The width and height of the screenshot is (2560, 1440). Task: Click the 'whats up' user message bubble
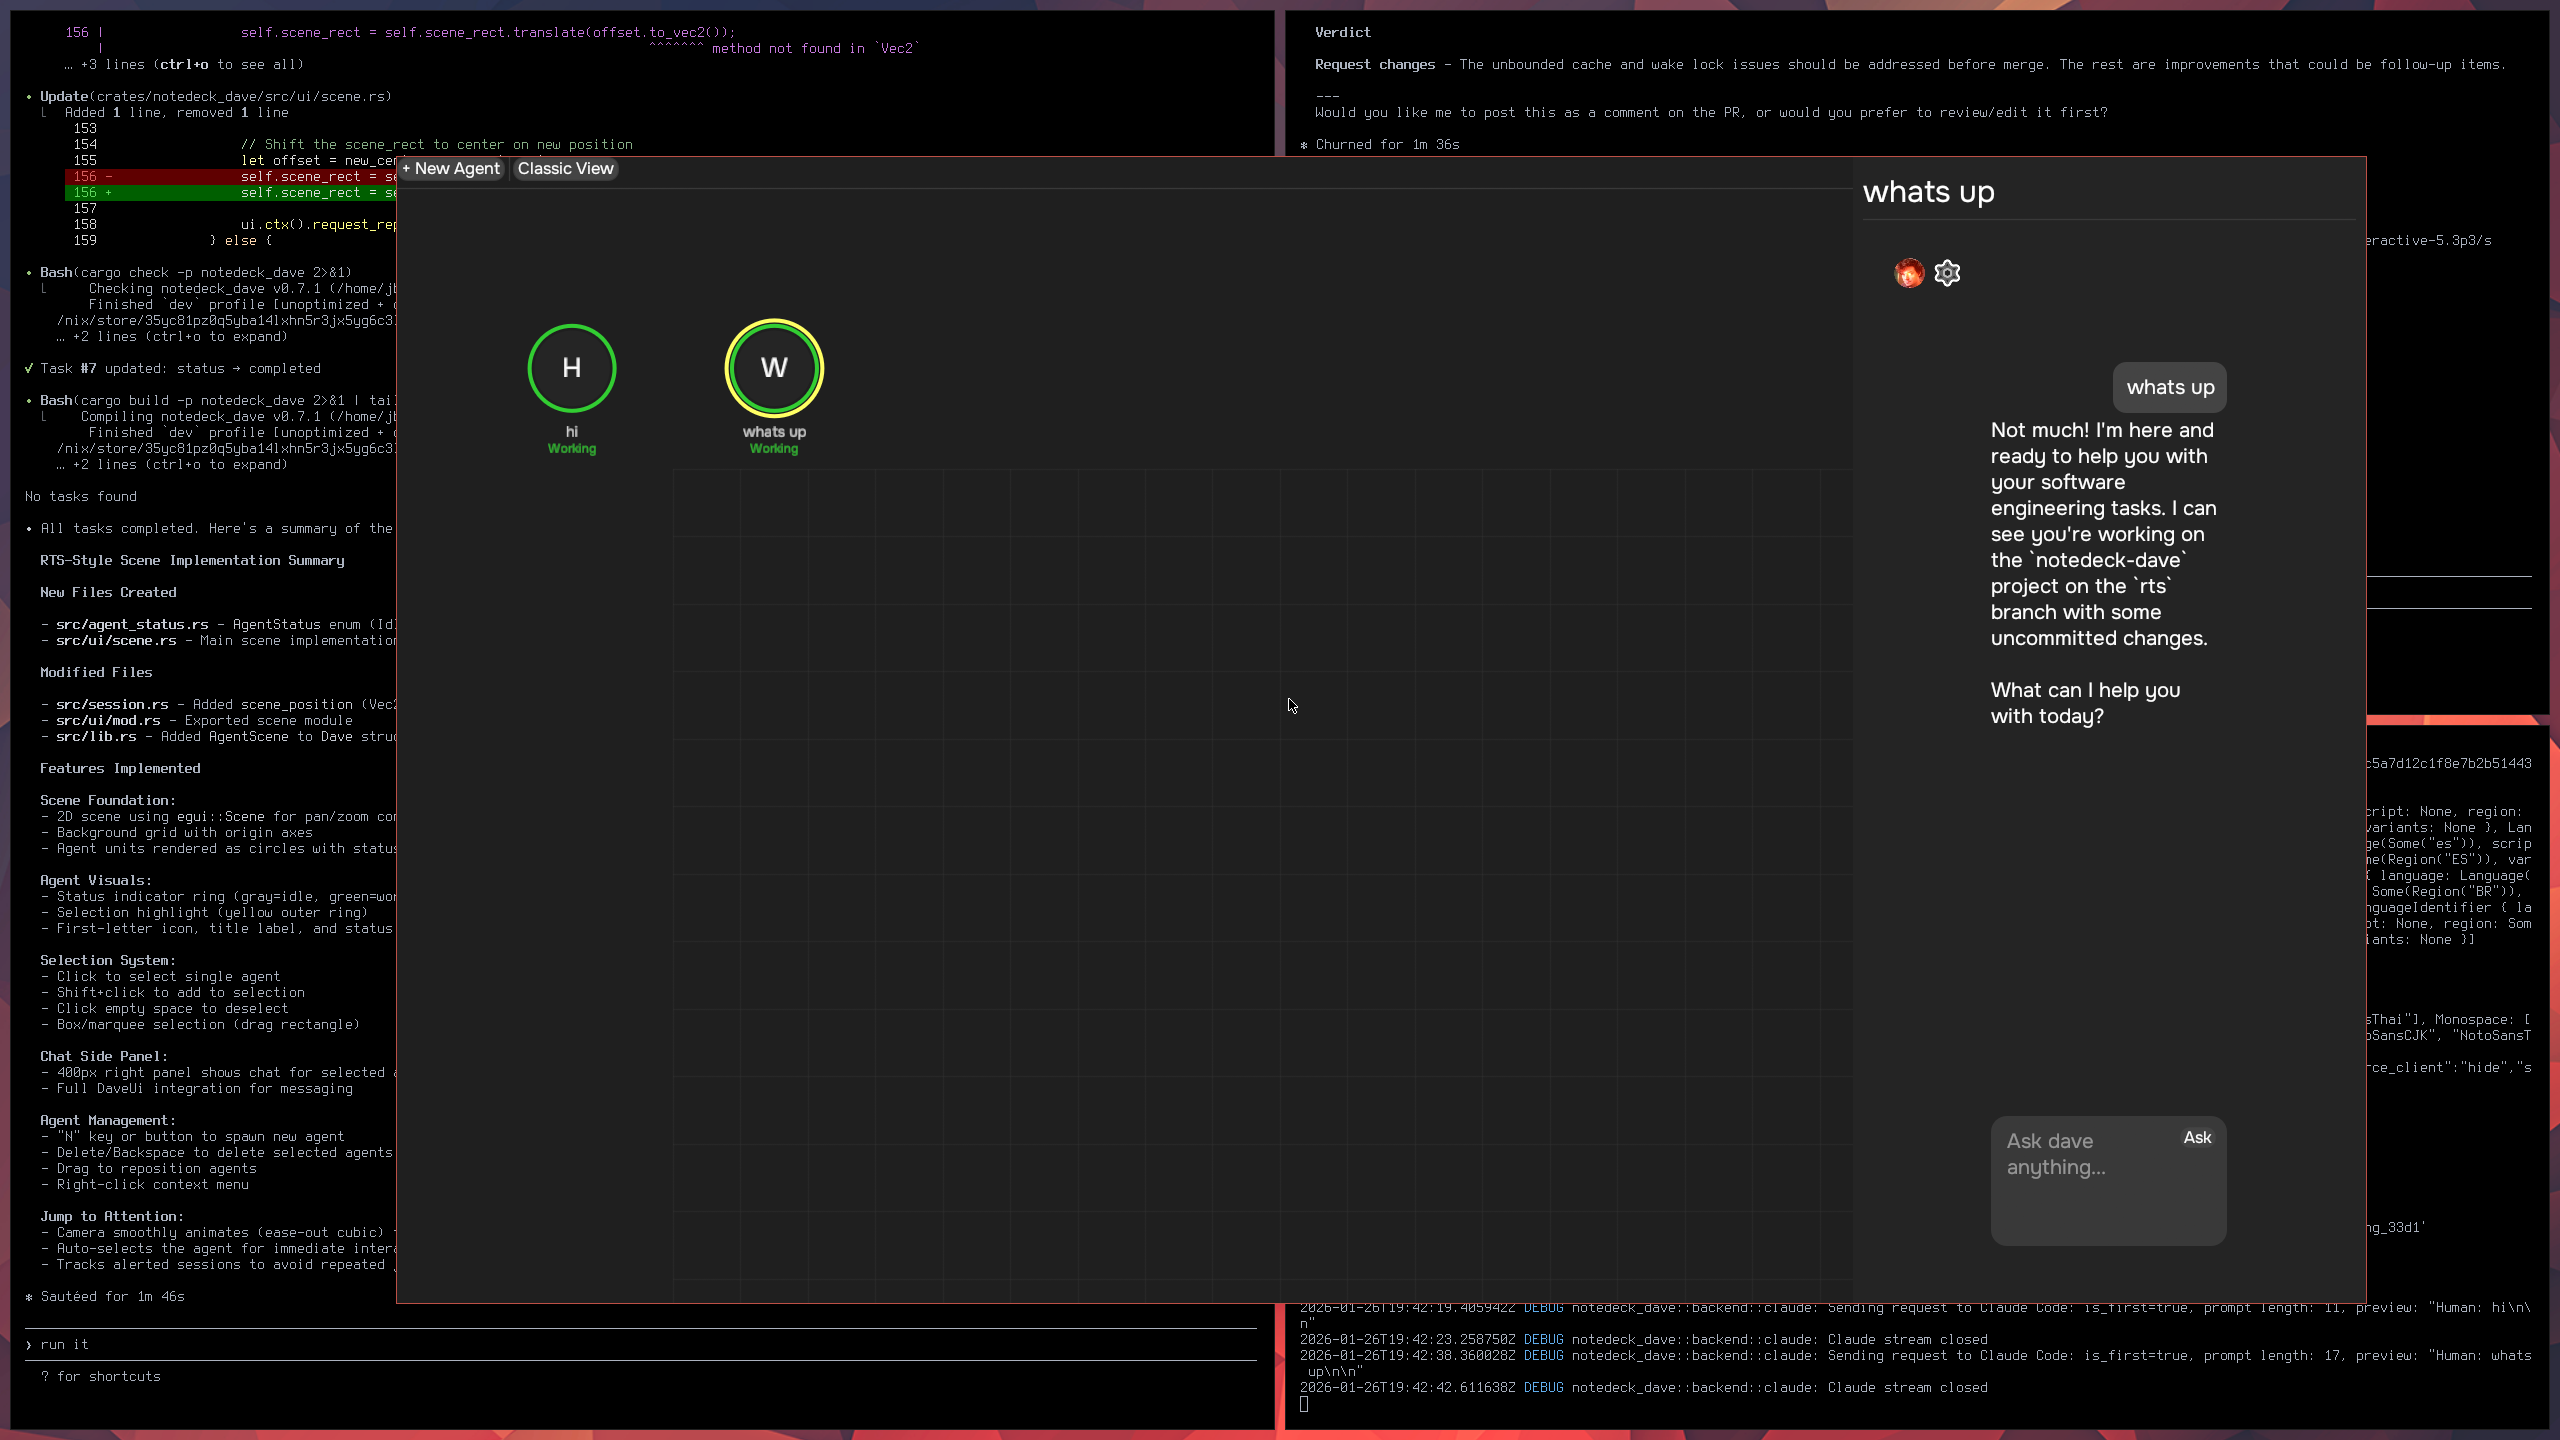point(2169,388)
